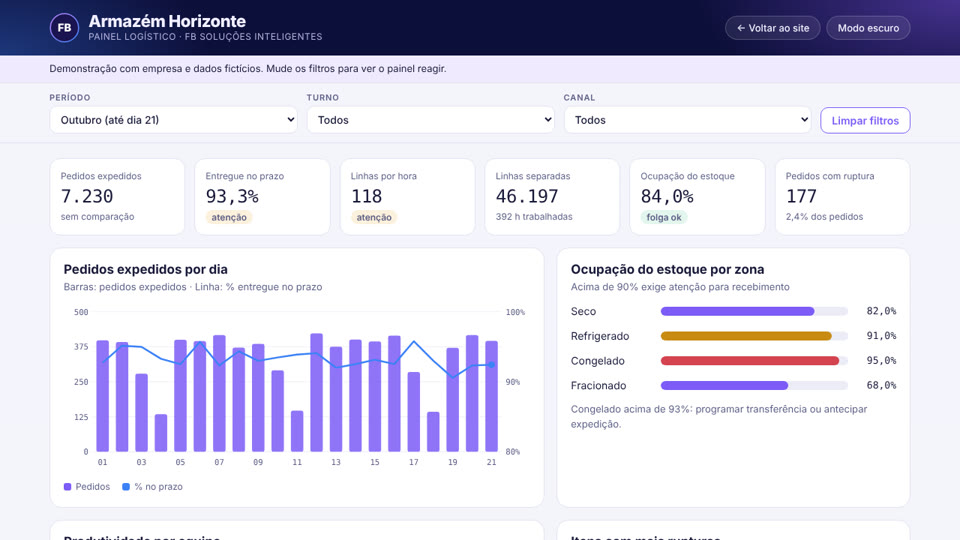Click the Limpar filtros button

coord(865,121)
